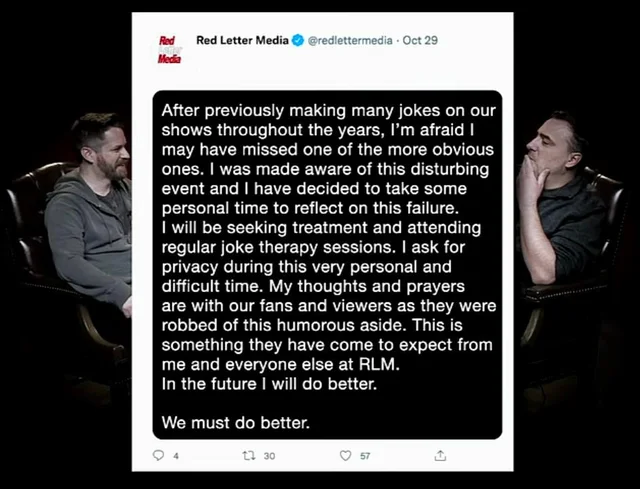Open the @redlettermedia handle link
This screenshot has height=489, width=640.
pyautogui.click(x=350, y=40)
